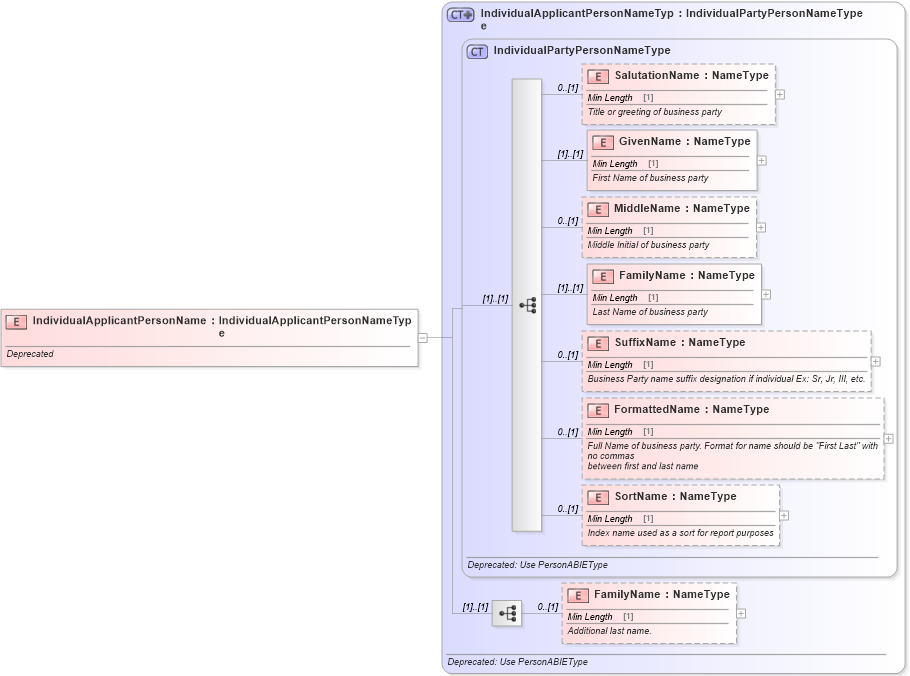910x676 pixels.
Task: Collapse IndividualApplicantPersonName using the minus box
Action: tap(423, 337)
